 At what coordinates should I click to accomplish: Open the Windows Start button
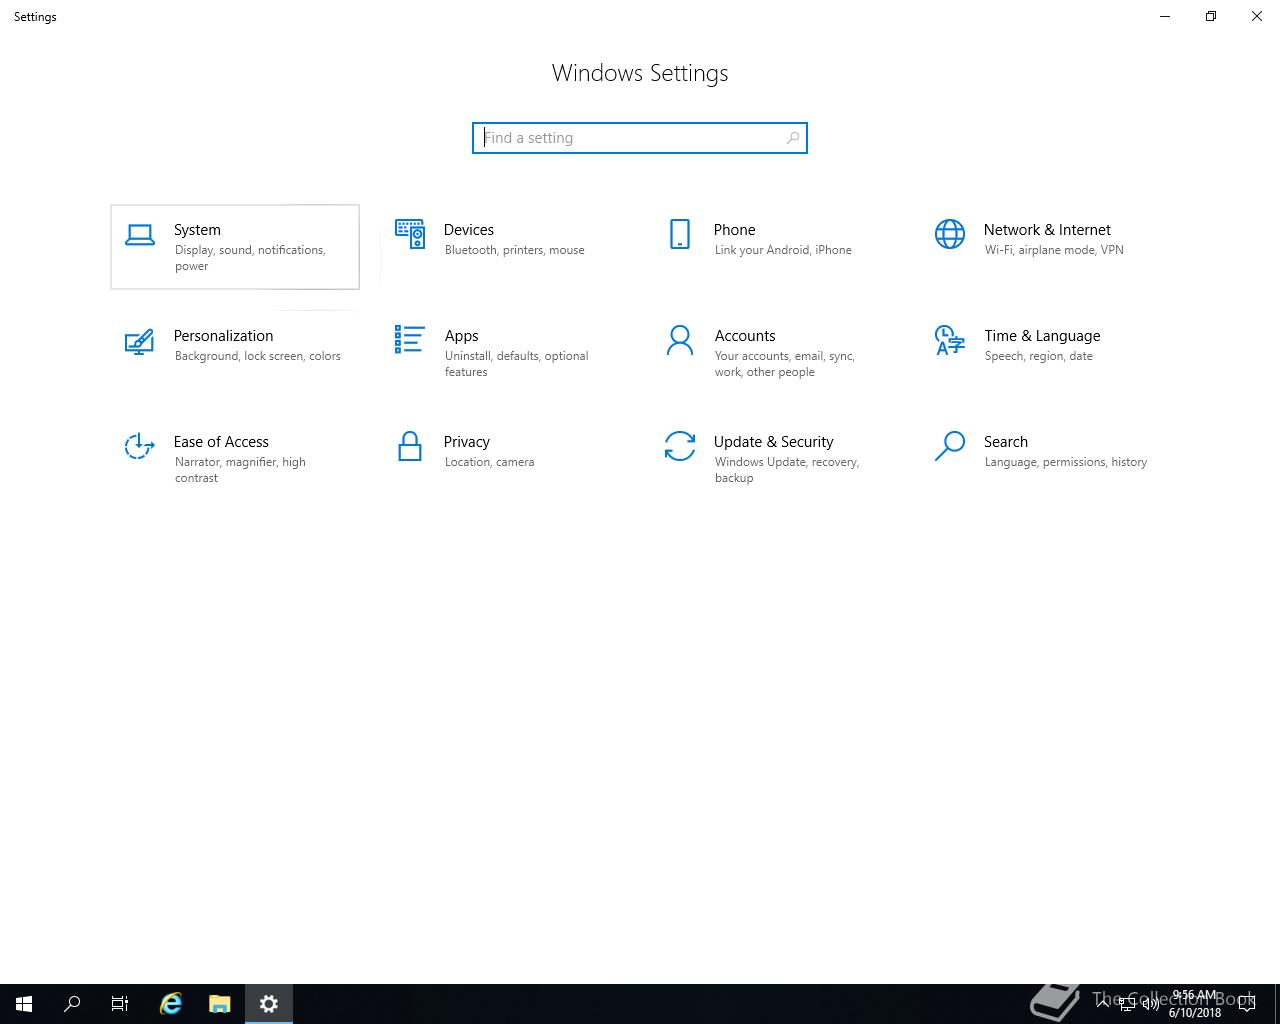pyautogui.click(x=24, y=1004)
